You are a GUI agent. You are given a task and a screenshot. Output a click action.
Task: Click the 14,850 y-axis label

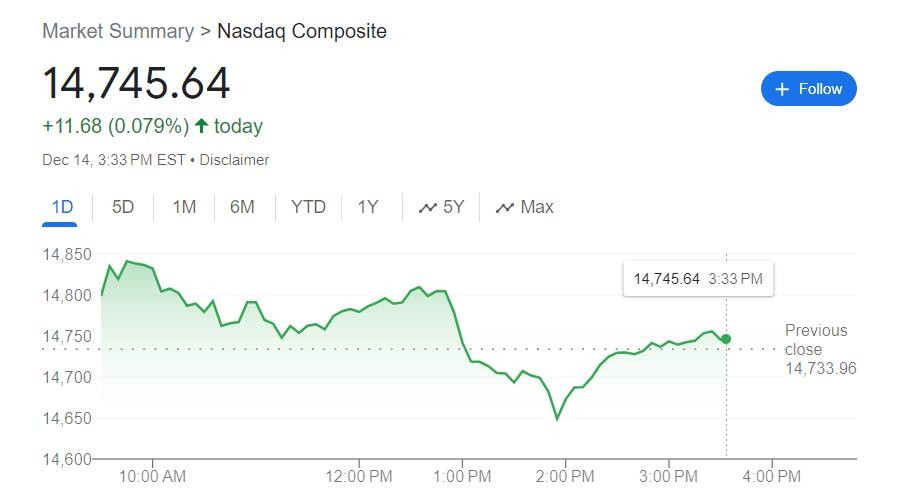67,255
